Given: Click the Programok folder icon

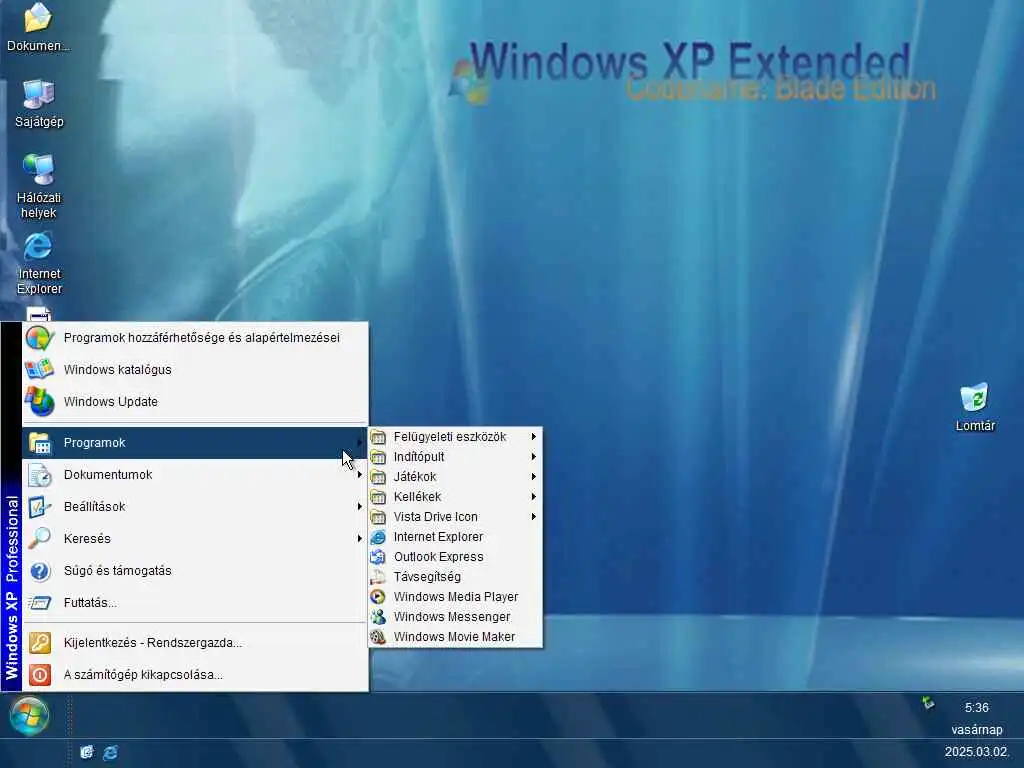Looking at the screenshot, I should coord(40,443).
